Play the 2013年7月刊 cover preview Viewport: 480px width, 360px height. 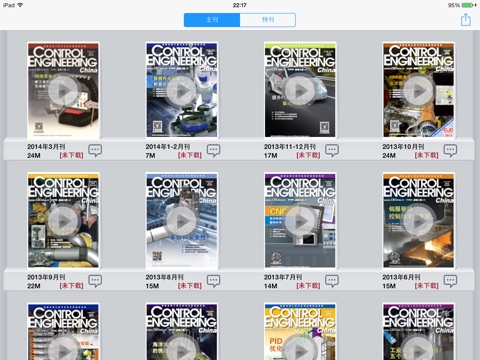coord(300,221)
